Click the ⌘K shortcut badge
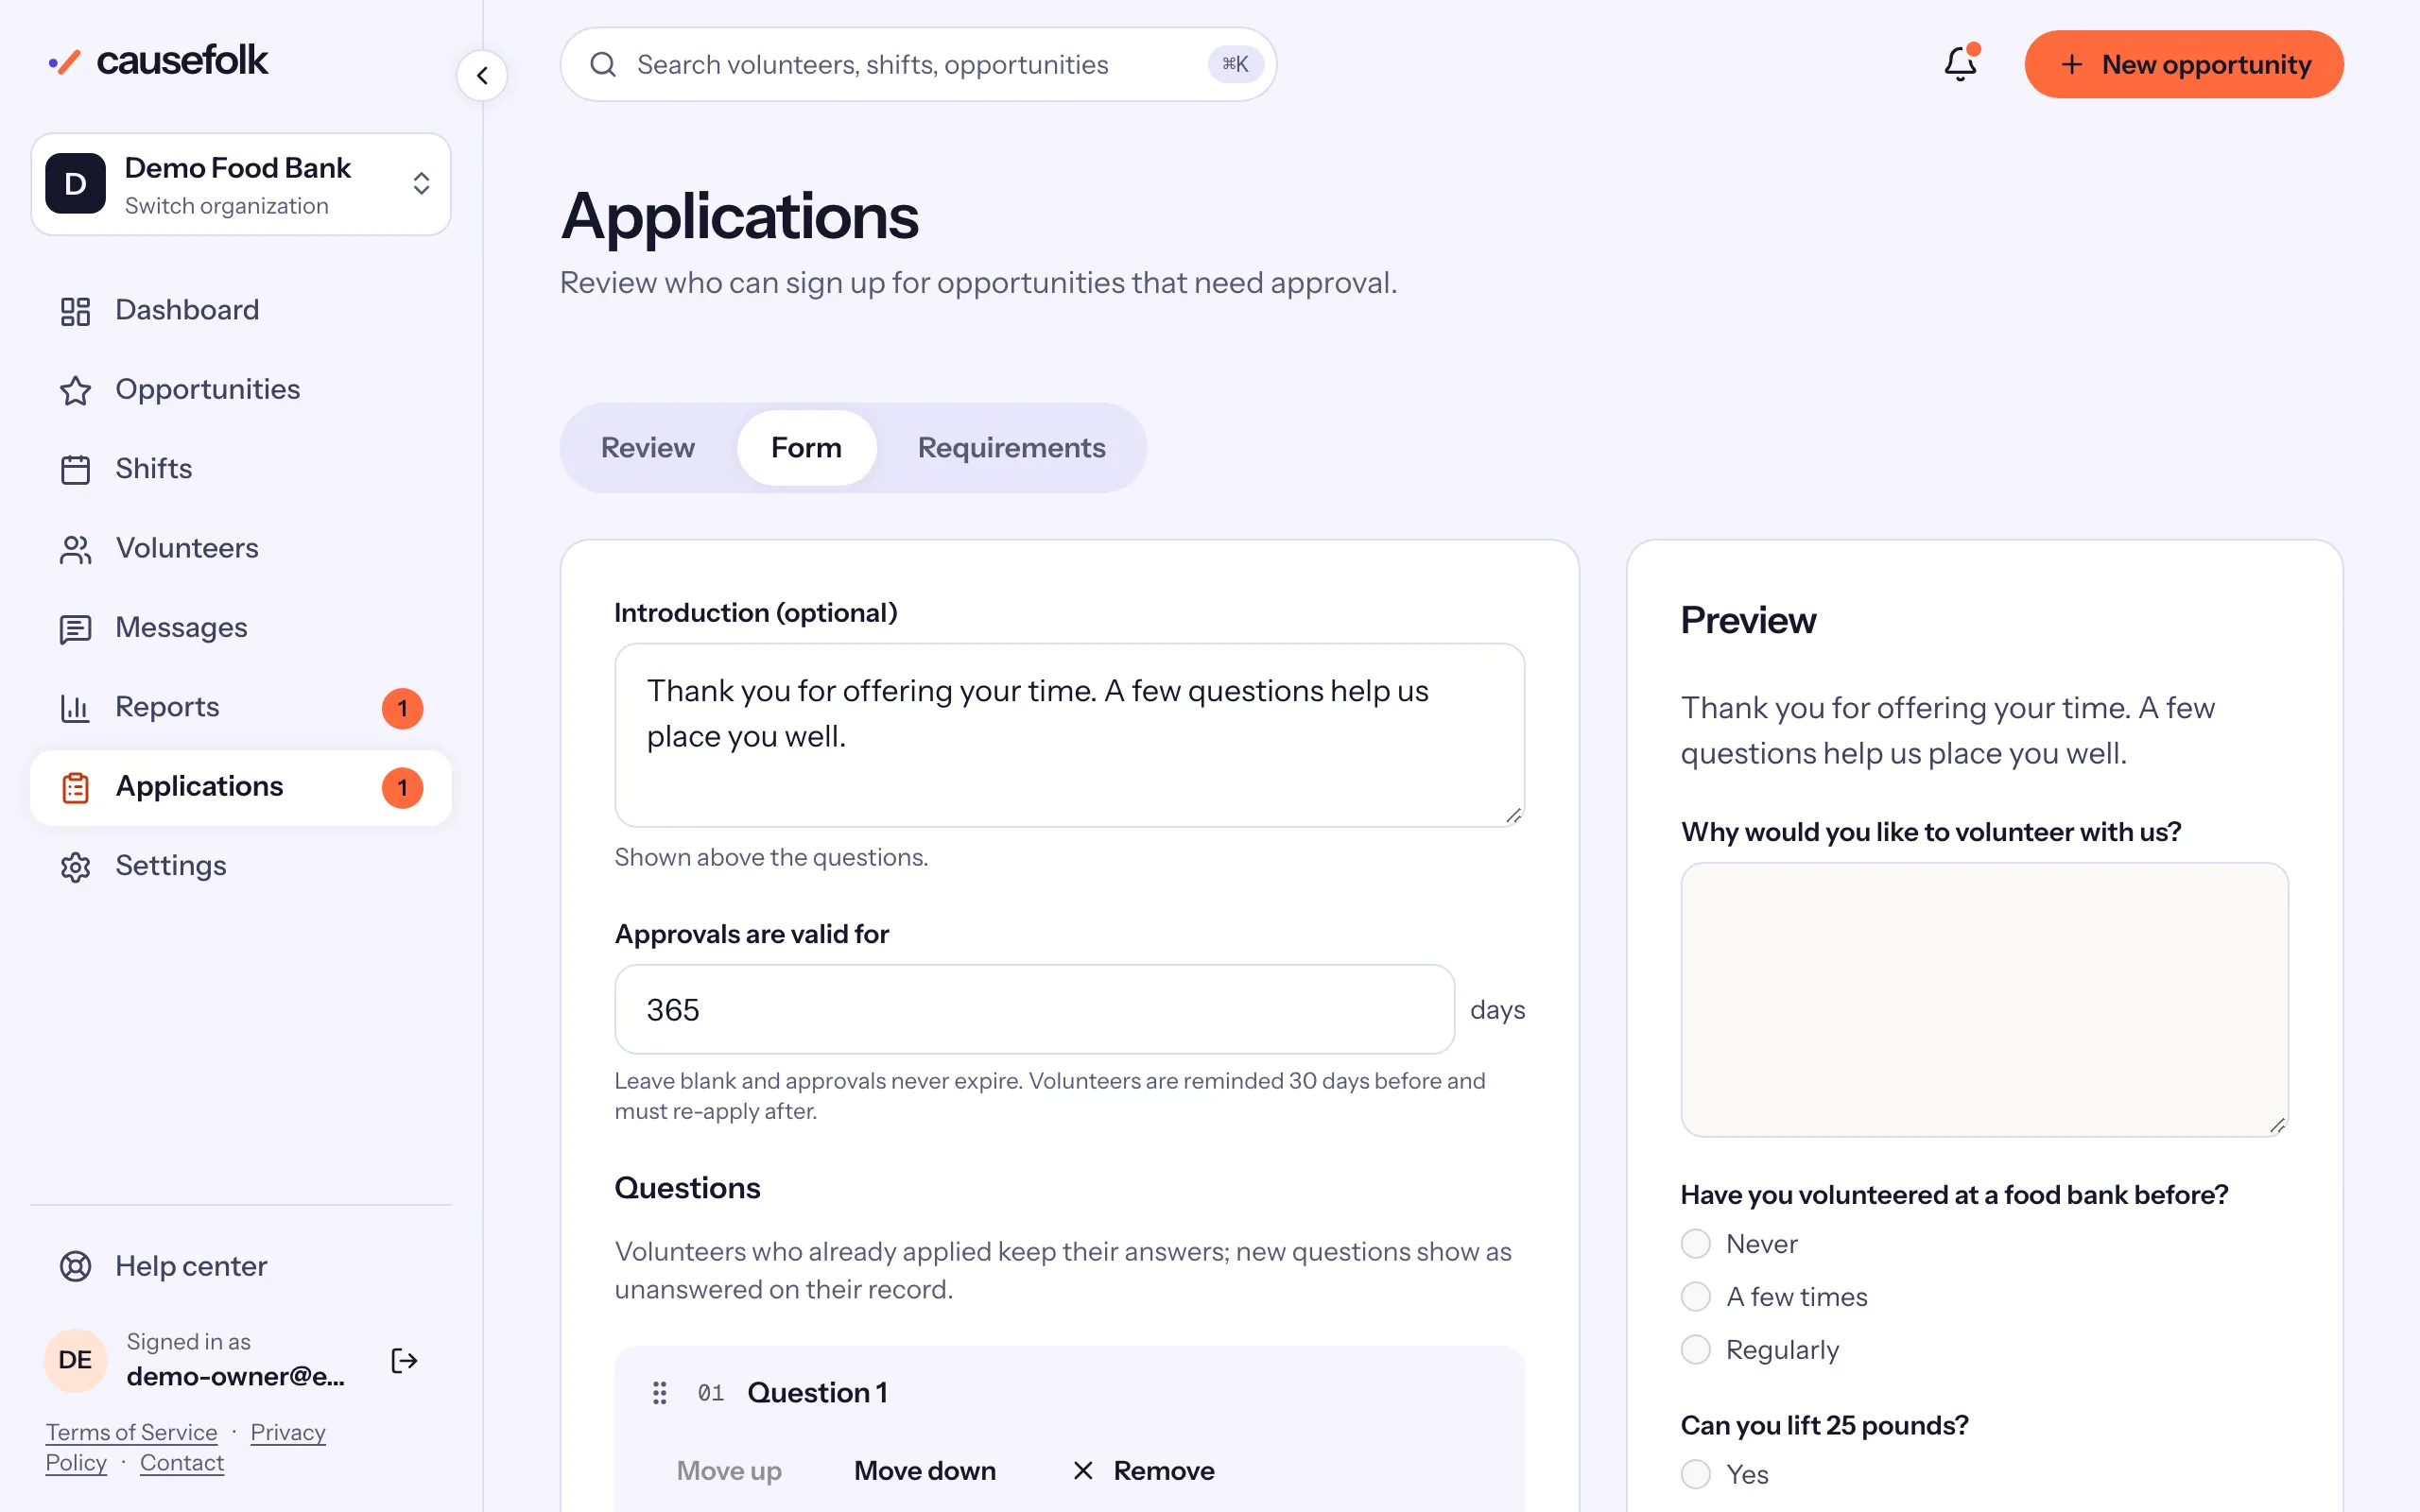Viewport: 2420px width, 1512px height. coord(1235,64)
